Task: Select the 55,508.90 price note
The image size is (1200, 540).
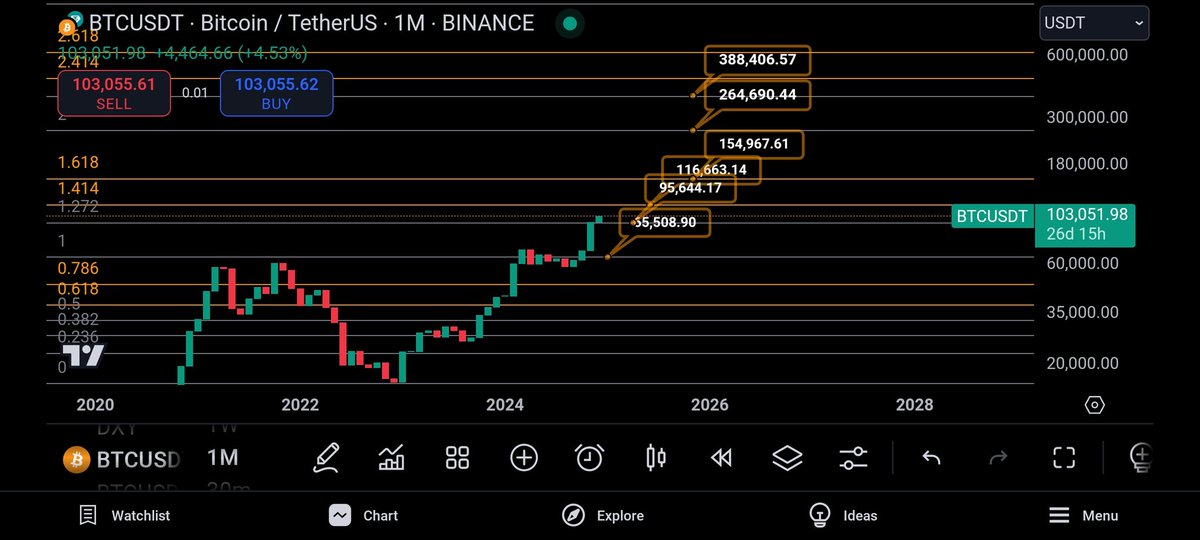Action: [x=665, y=222]
